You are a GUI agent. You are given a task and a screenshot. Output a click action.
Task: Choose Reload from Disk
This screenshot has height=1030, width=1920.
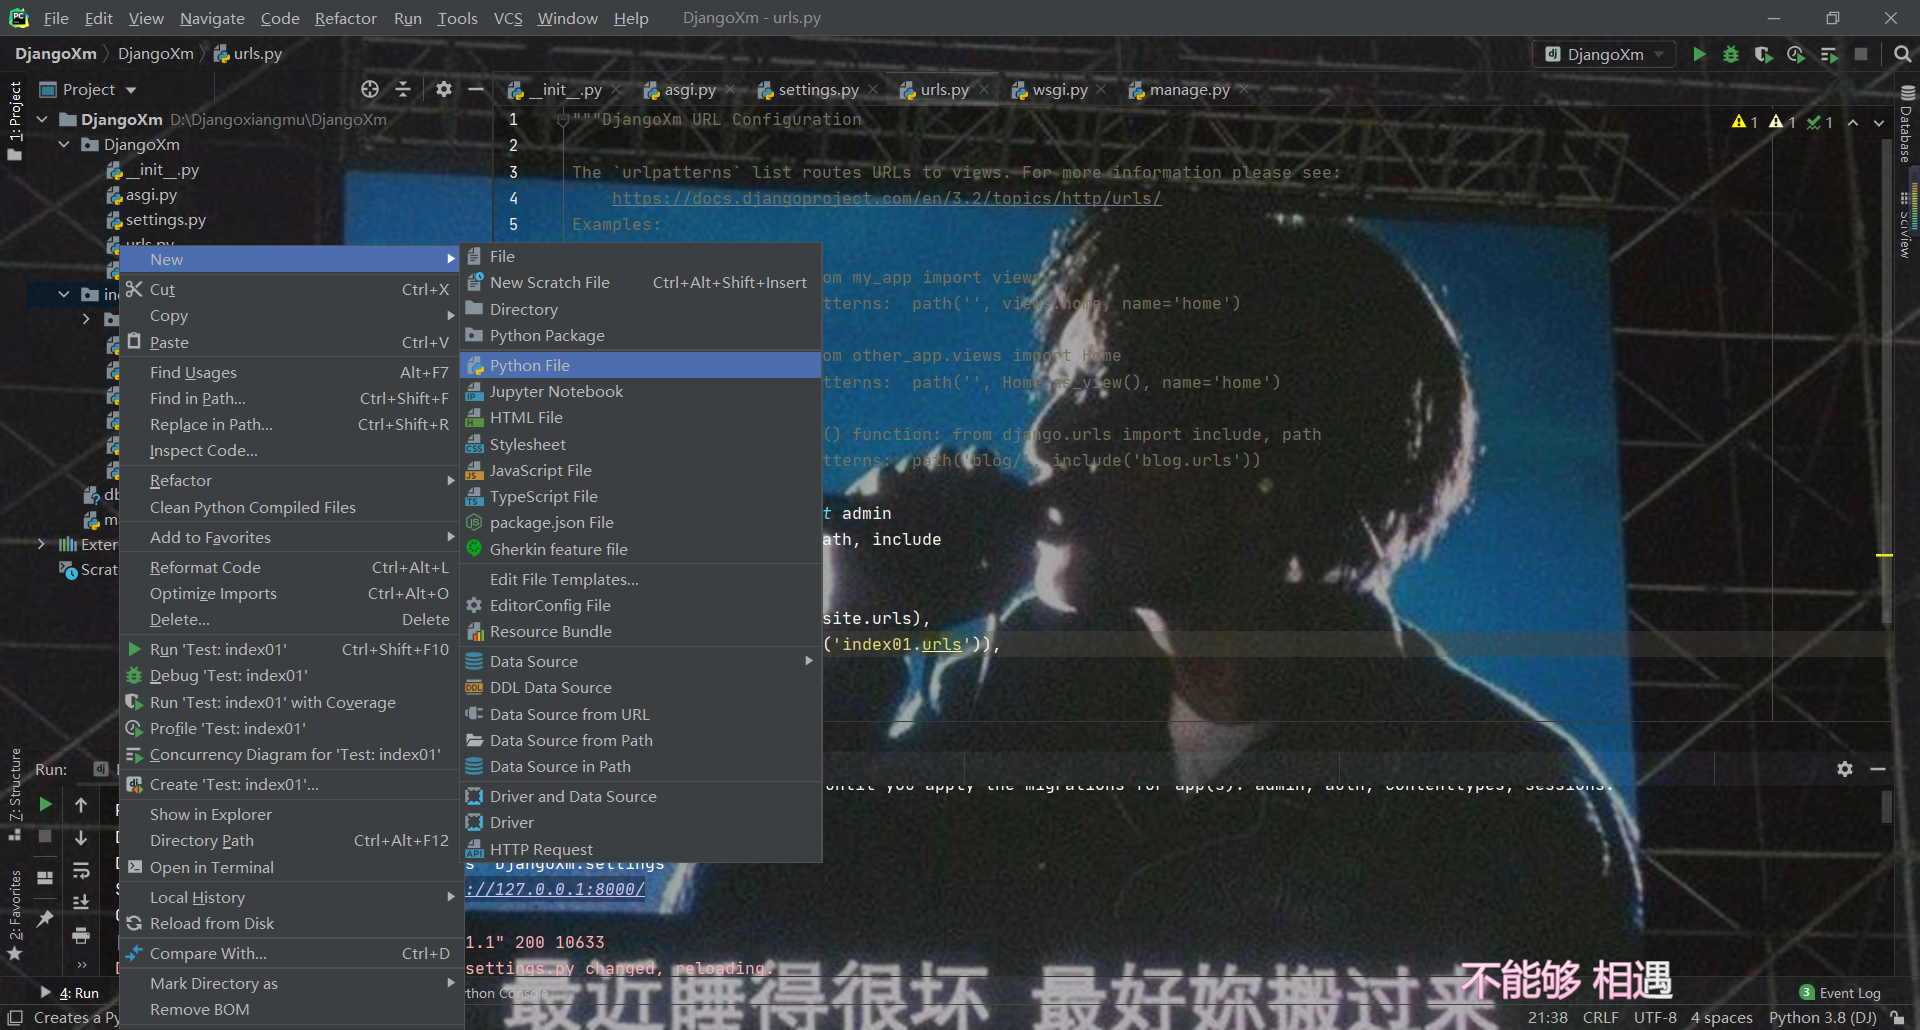click(289, 923)
